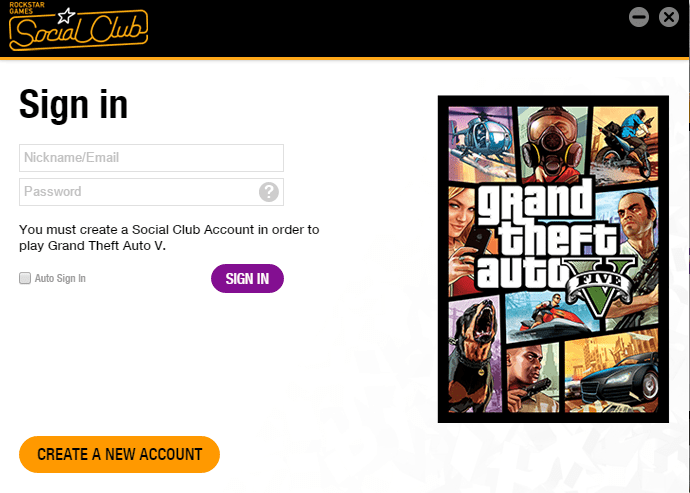Click the Auto Sign In label text
The image size is (690, 493).
click(60, 278)
